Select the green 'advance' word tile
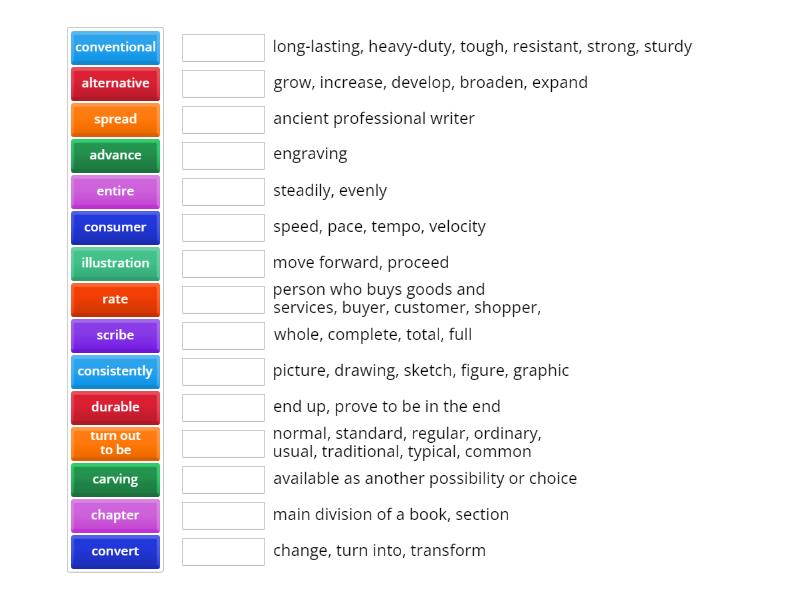This screenshot has height=600, width=800. pos(115,155)
